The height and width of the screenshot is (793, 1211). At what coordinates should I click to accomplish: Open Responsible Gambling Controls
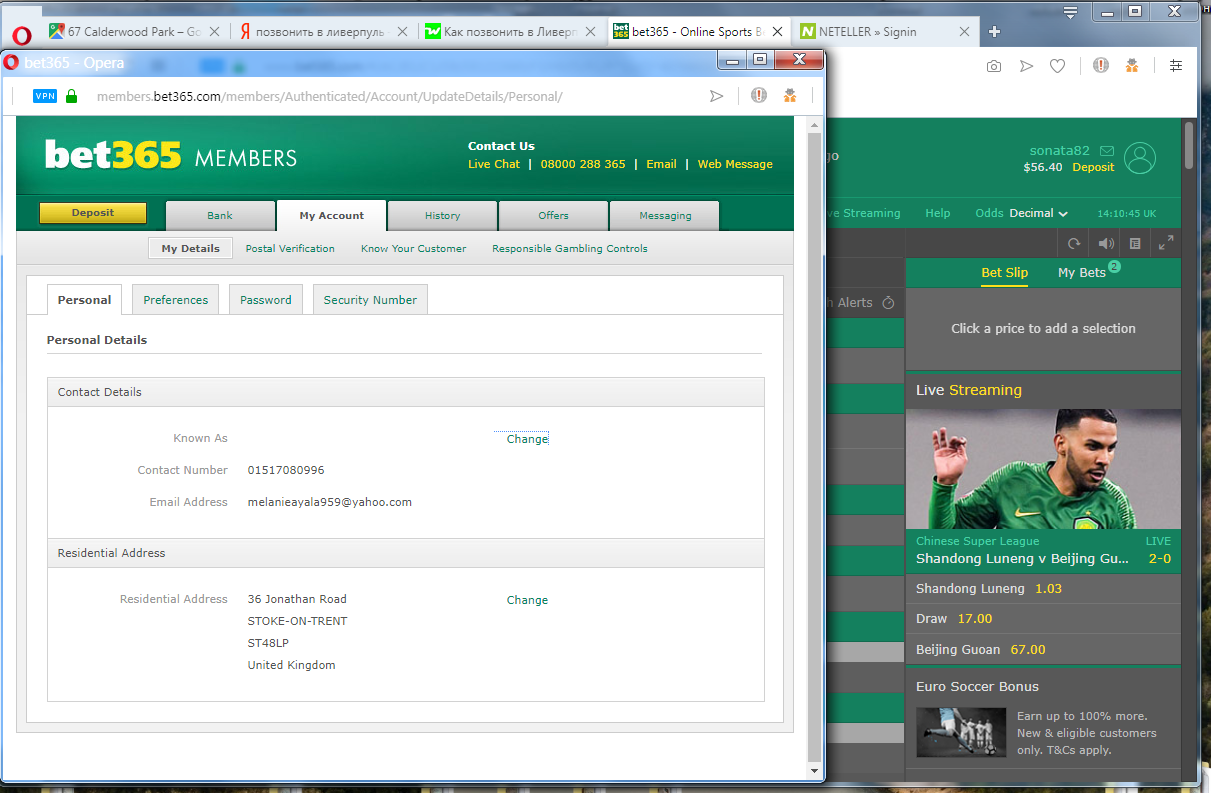[x=570, y=249]
